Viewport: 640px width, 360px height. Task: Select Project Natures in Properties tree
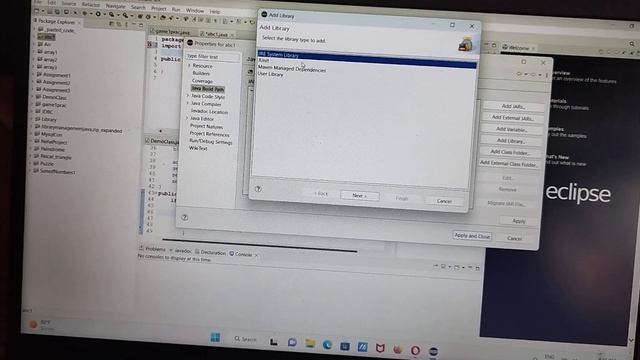point(206,127)
